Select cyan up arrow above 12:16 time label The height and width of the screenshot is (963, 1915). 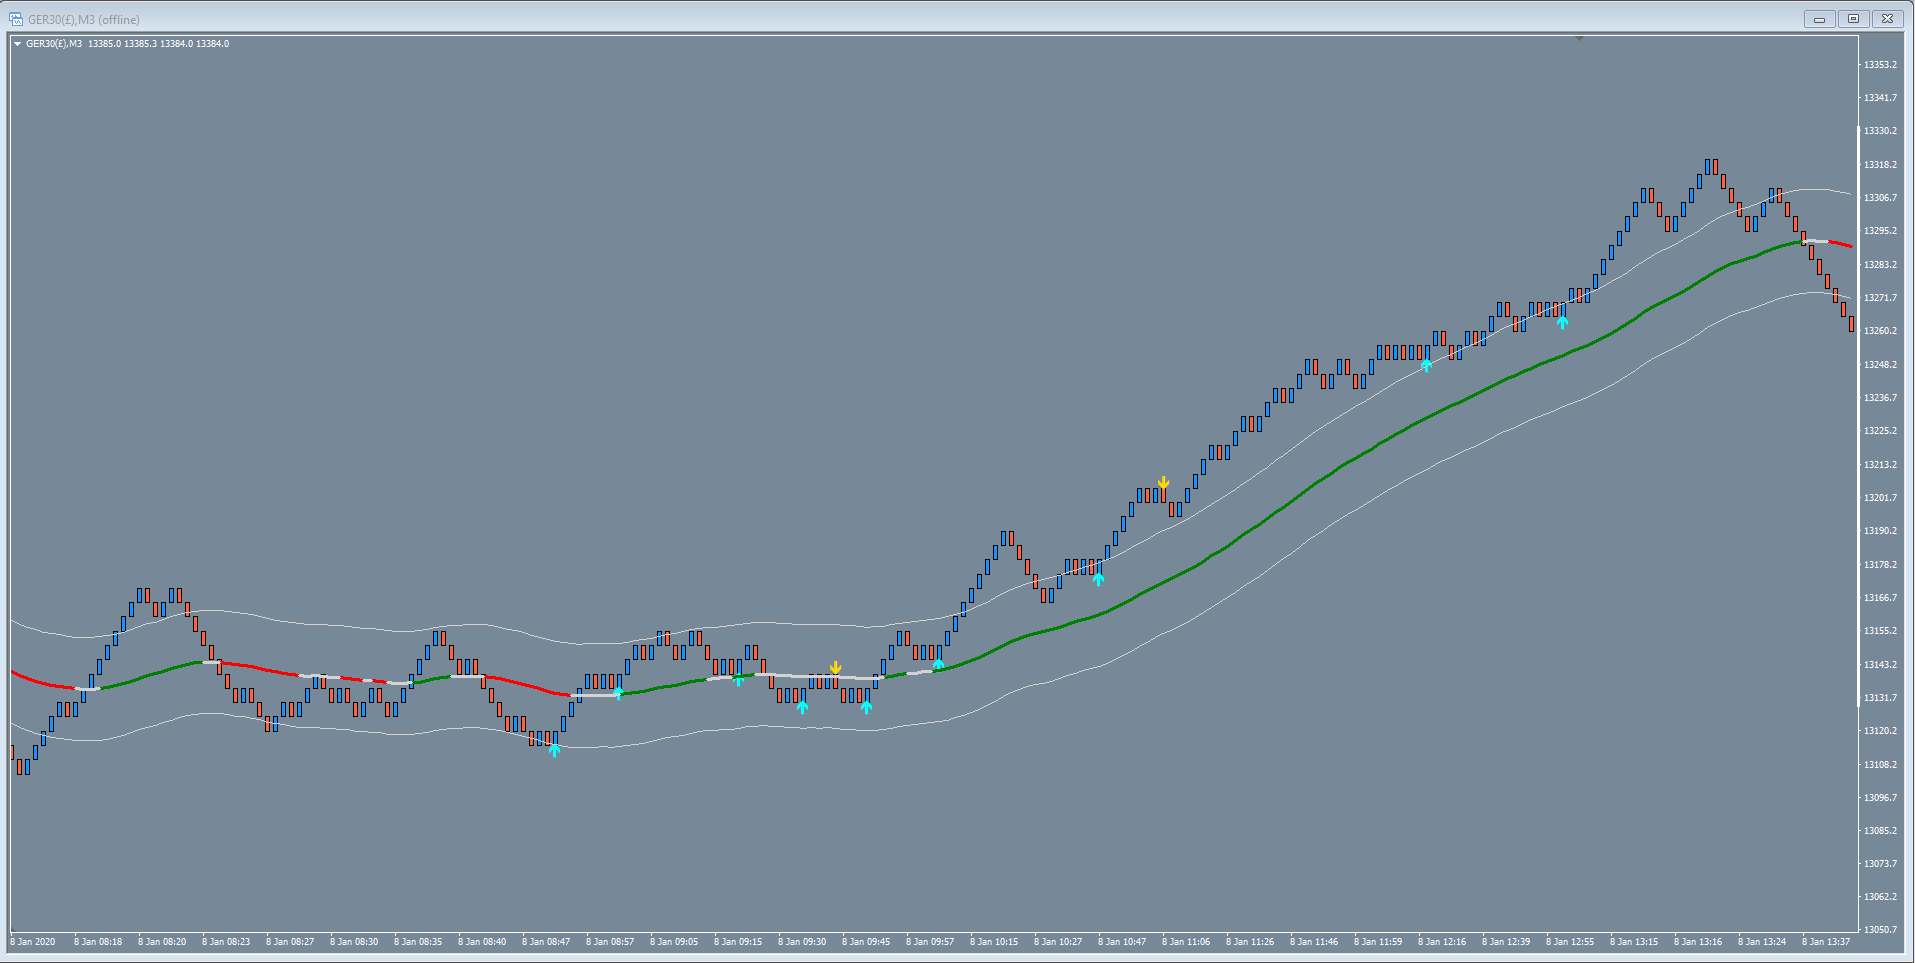(x=1426, y=366)
